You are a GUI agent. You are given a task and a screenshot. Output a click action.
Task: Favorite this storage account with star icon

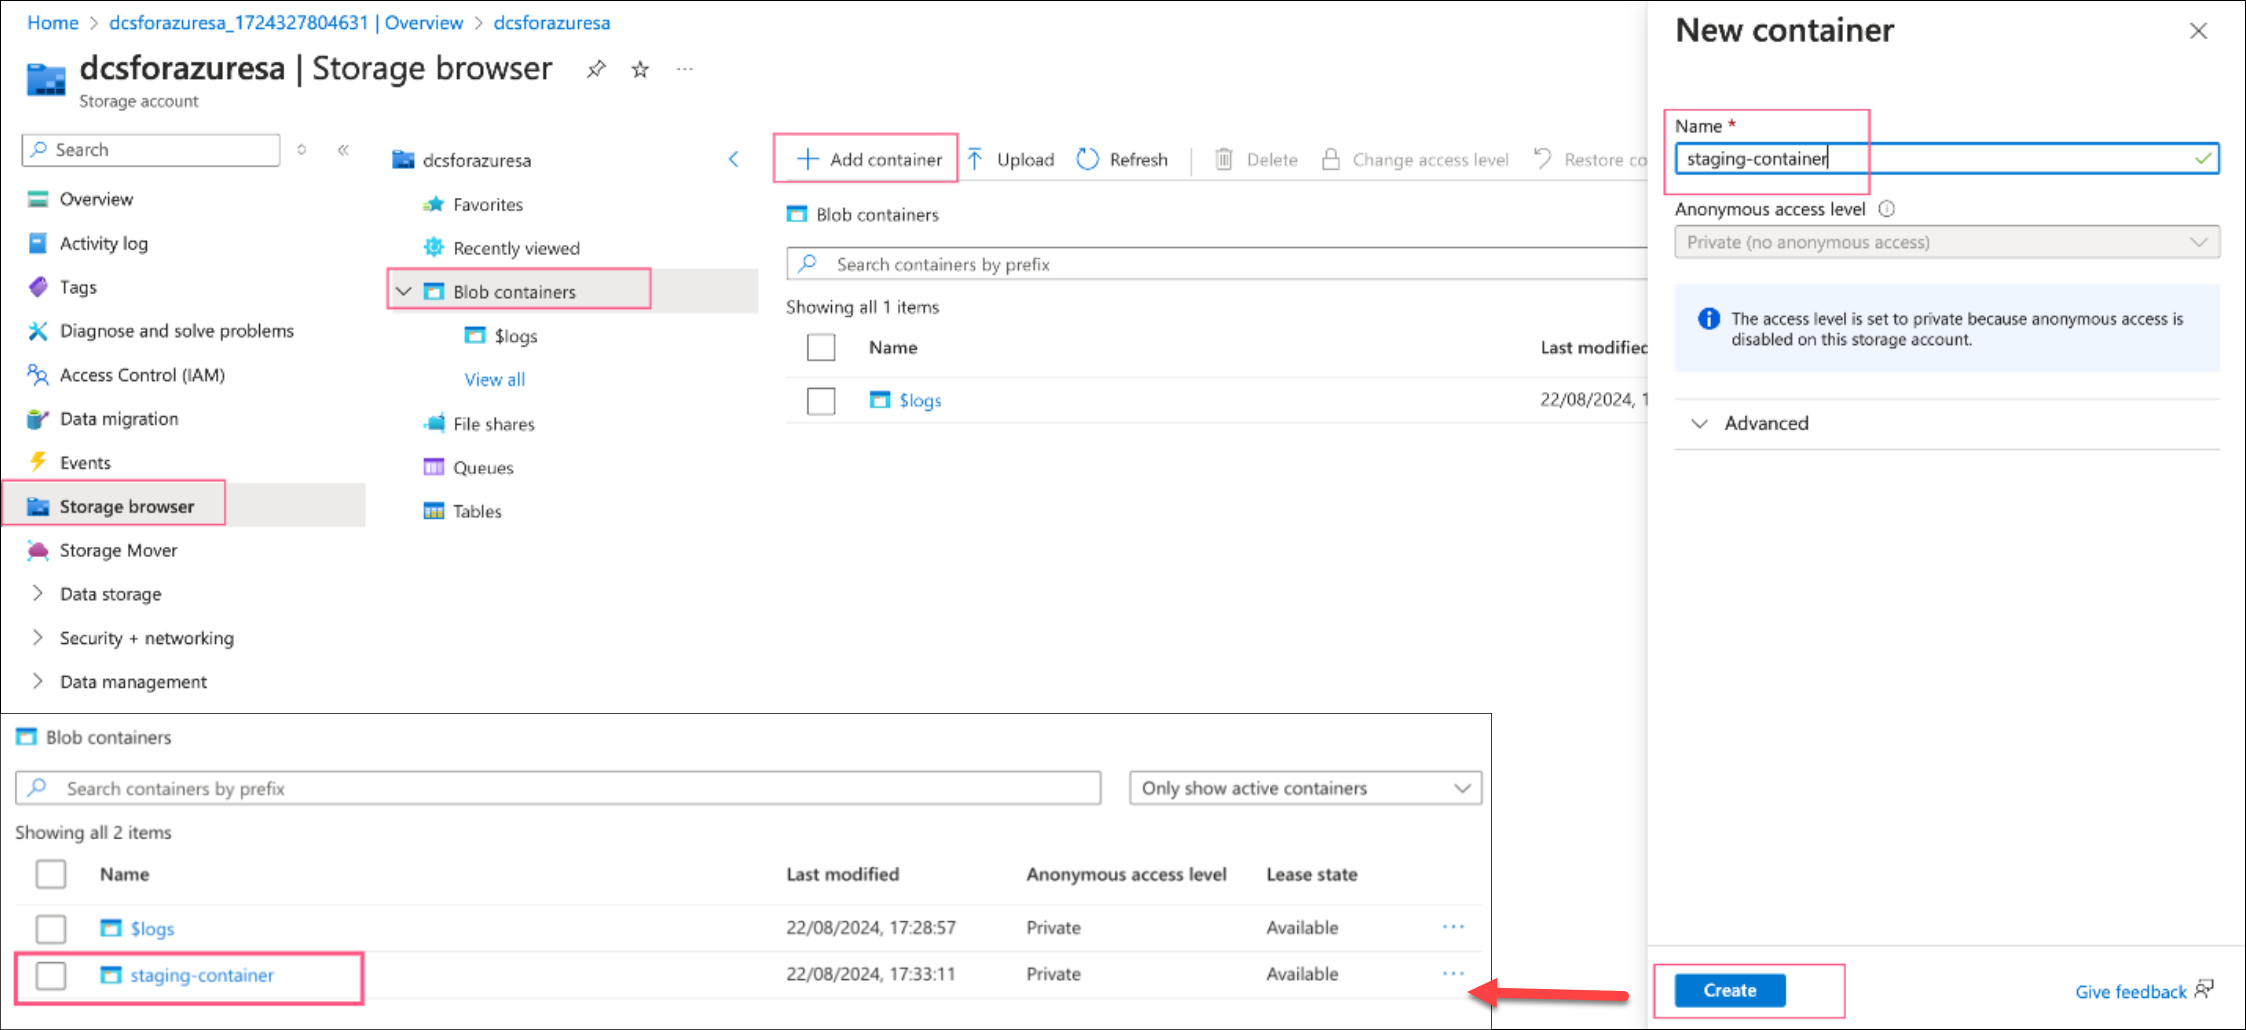(x=640, y=69)
